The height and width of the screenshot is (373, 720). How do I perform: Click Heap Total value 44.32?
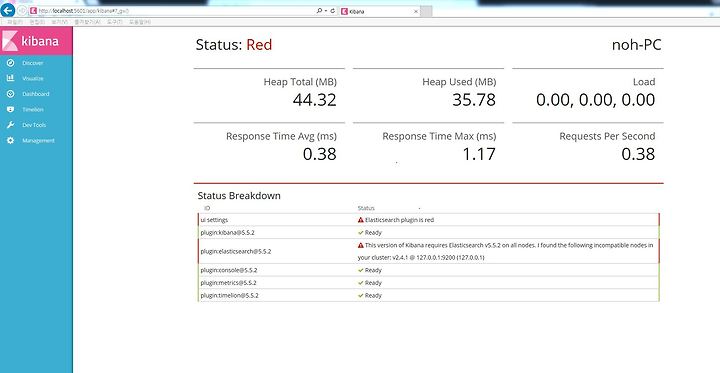click(x=315, y=100)
